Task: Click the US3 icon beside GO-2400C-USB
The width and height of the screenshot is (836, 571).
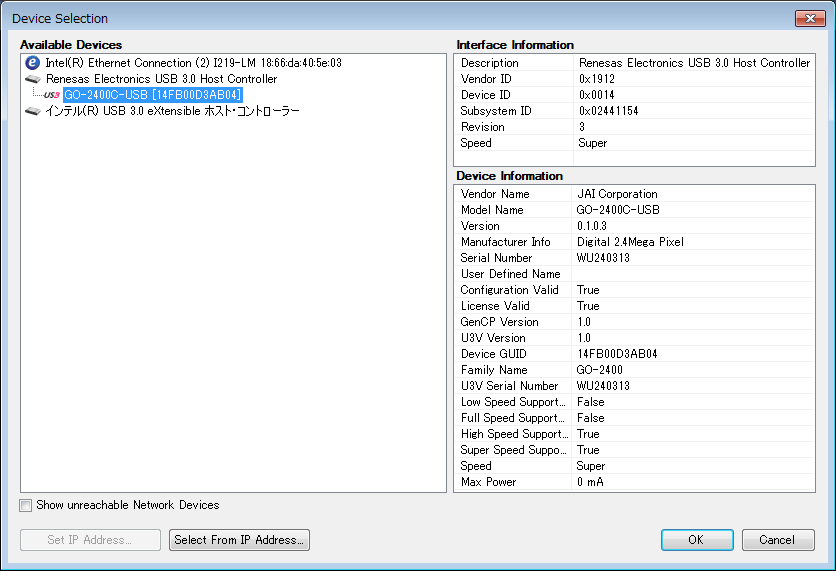Action: click(x=52, y=95)
